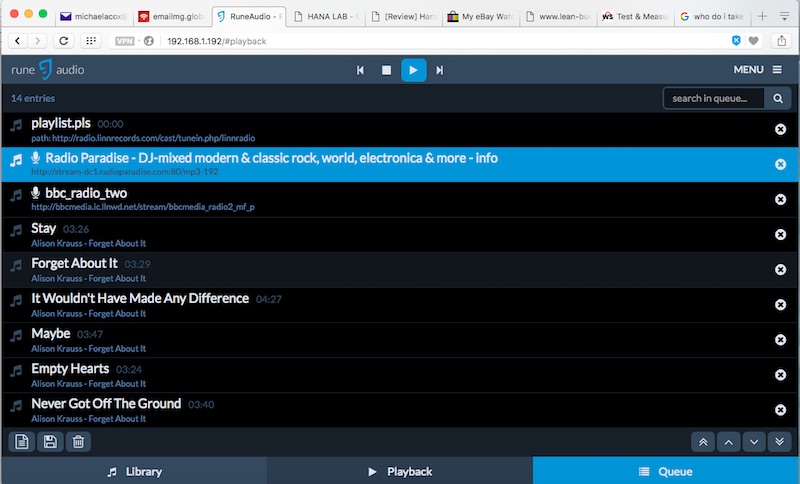
Task: Remove It Wouldn't Have Made Any Difference
Action: 780,305
